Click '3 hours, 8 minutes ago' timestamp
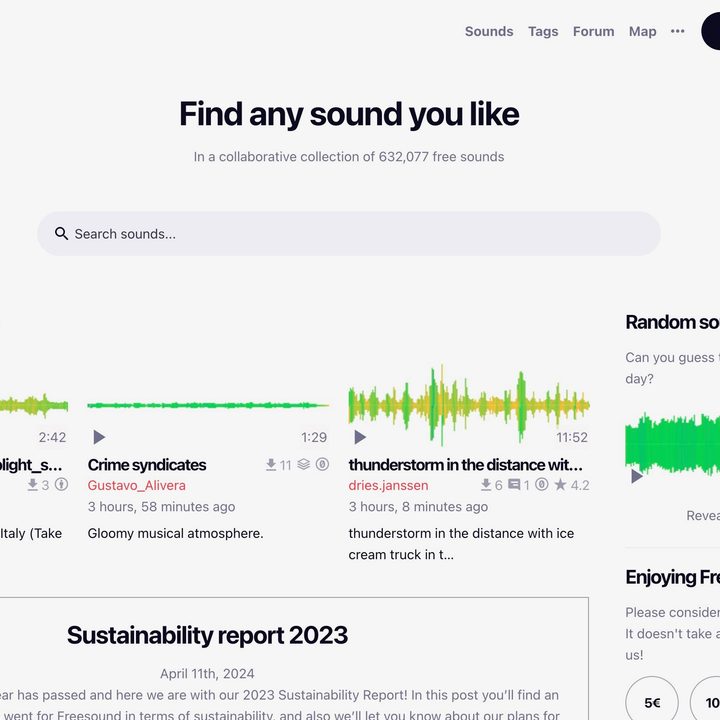720x720 pixels. coord(418,507)
